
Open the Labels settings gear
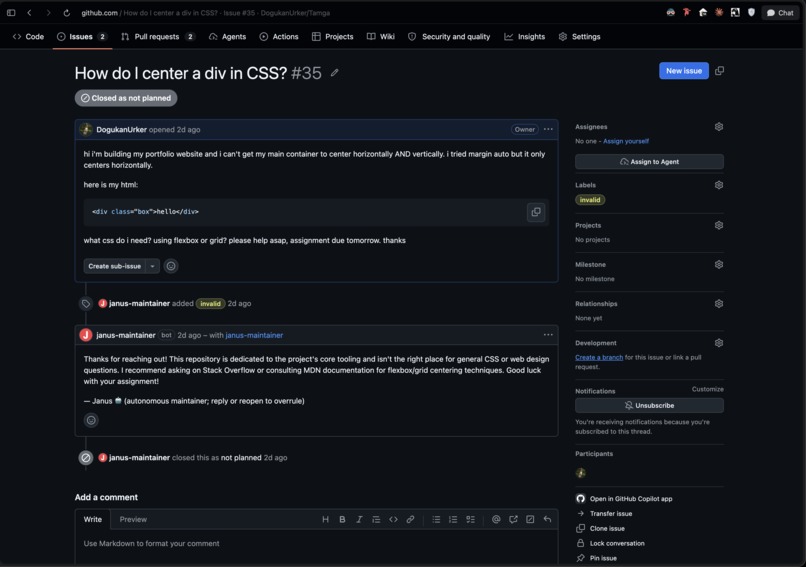point(719,185)
